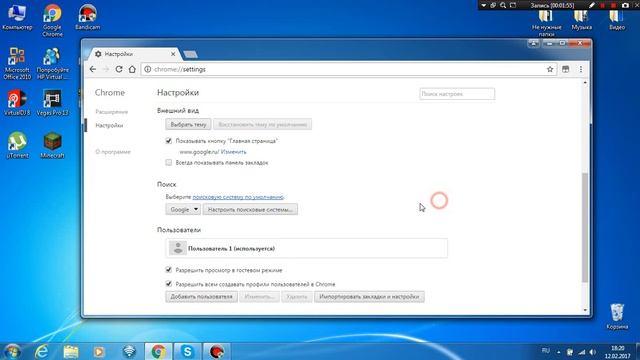Open Расширения in Chrome sidebar
This screenshot has width=640, height=360.
coord(111,111)
